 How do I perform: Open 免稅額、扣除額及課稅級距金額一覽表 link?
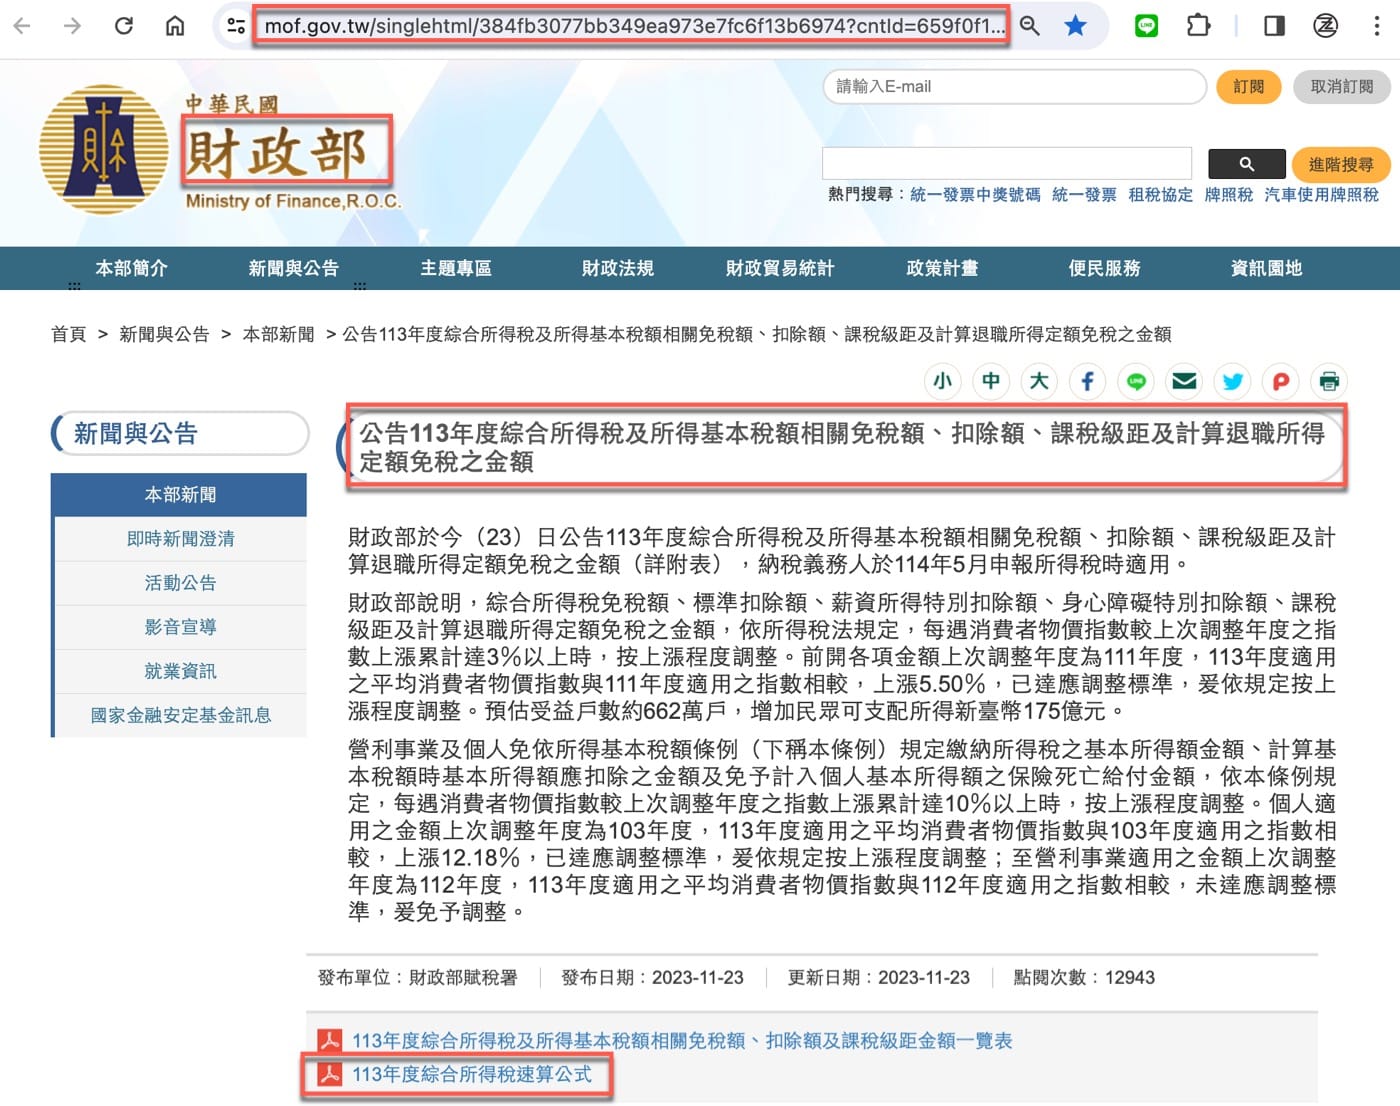click(682, 1041)
